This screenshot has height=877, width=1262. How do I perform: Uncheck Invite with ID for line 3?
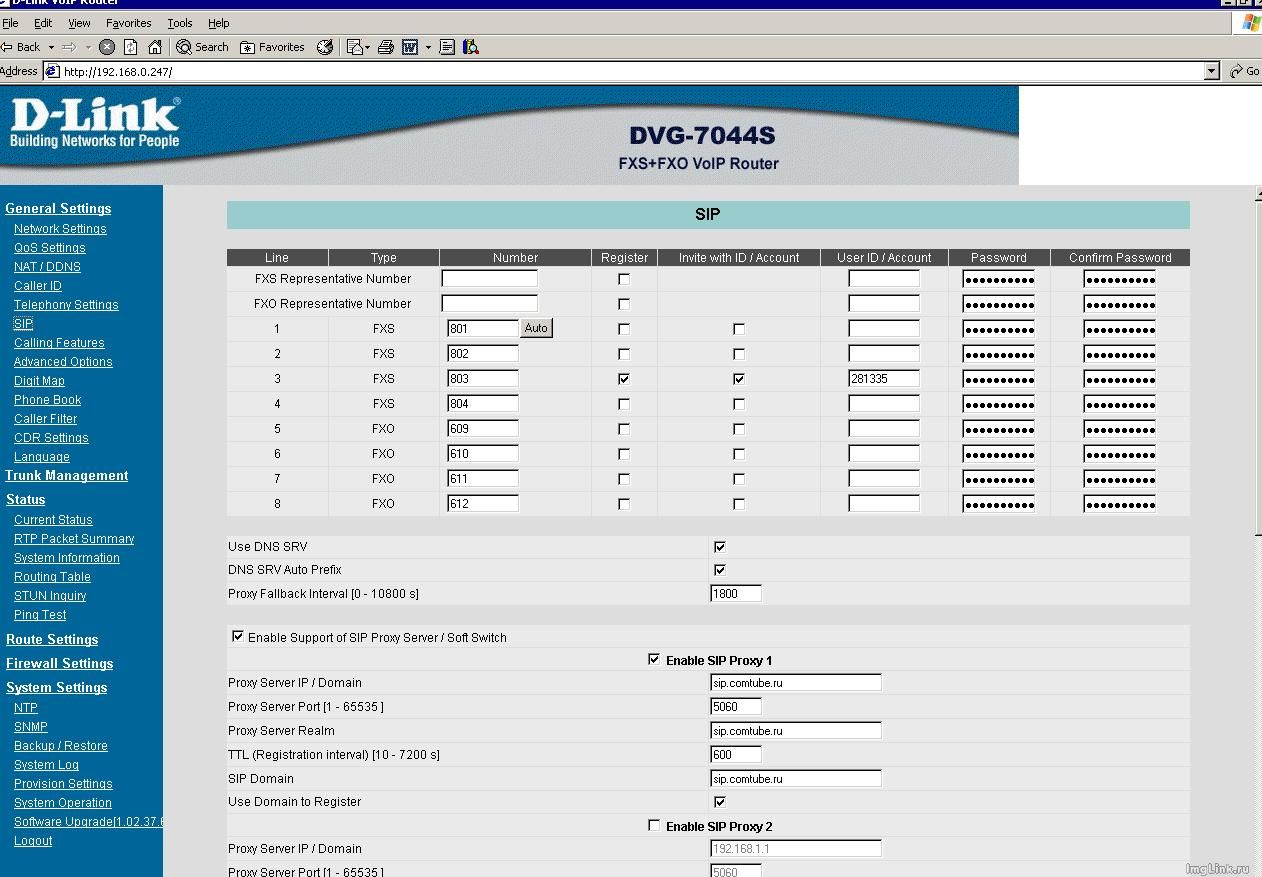coord(739,379)
